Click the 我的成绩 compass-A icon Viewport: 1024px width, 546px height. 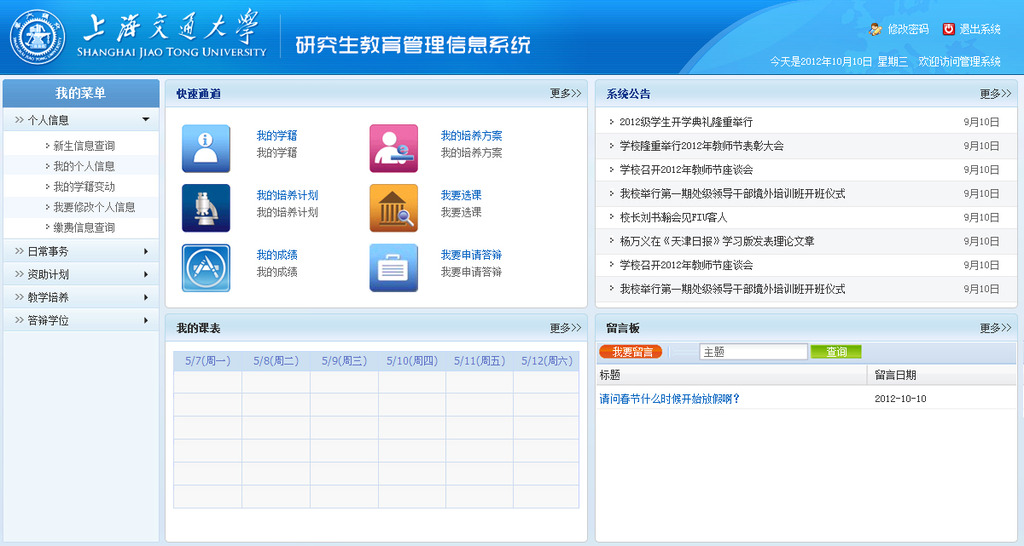[x=206, y=268]
